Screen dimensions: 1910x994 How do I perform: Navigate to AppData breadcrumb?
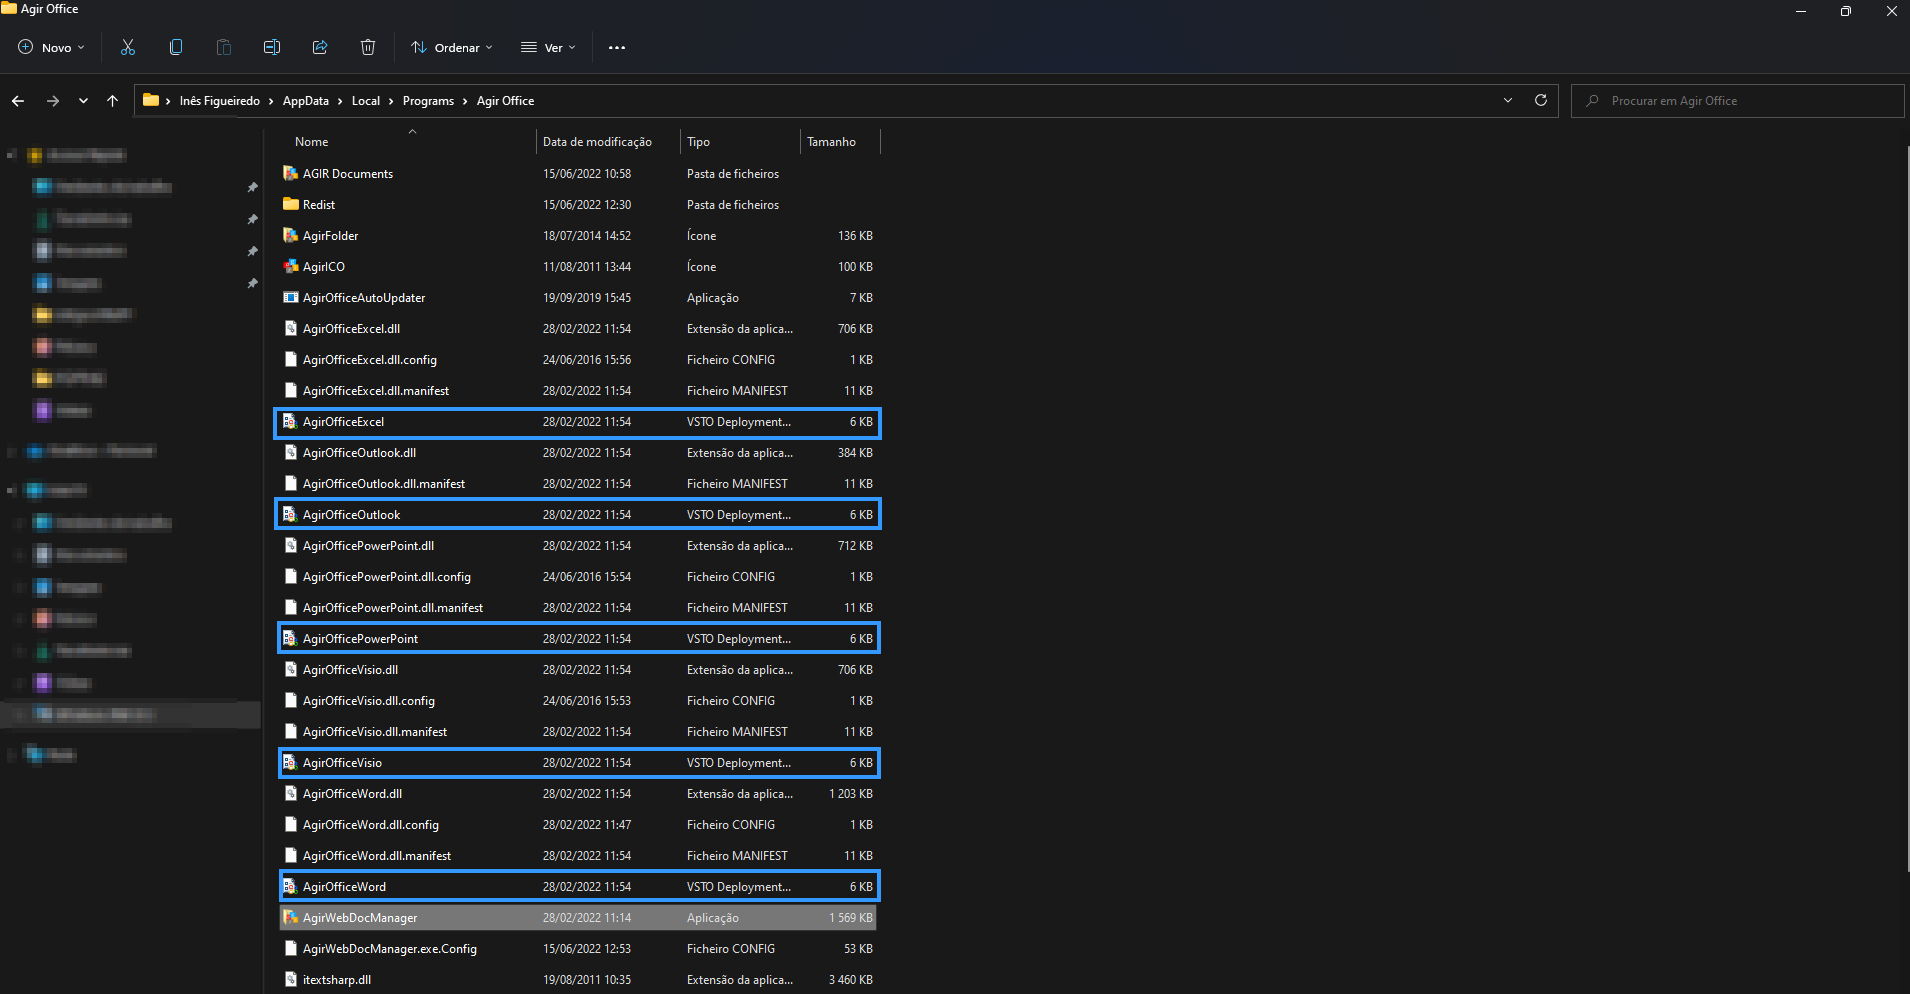point(306,101)
